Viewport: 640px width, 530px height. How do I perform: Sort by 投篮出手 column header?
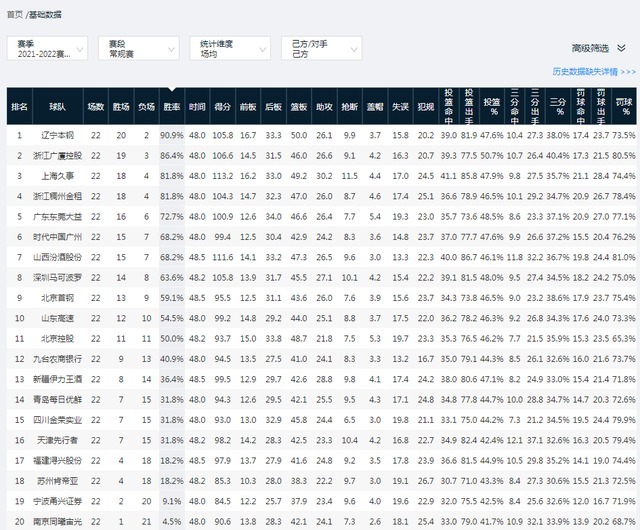click(469, 107)
